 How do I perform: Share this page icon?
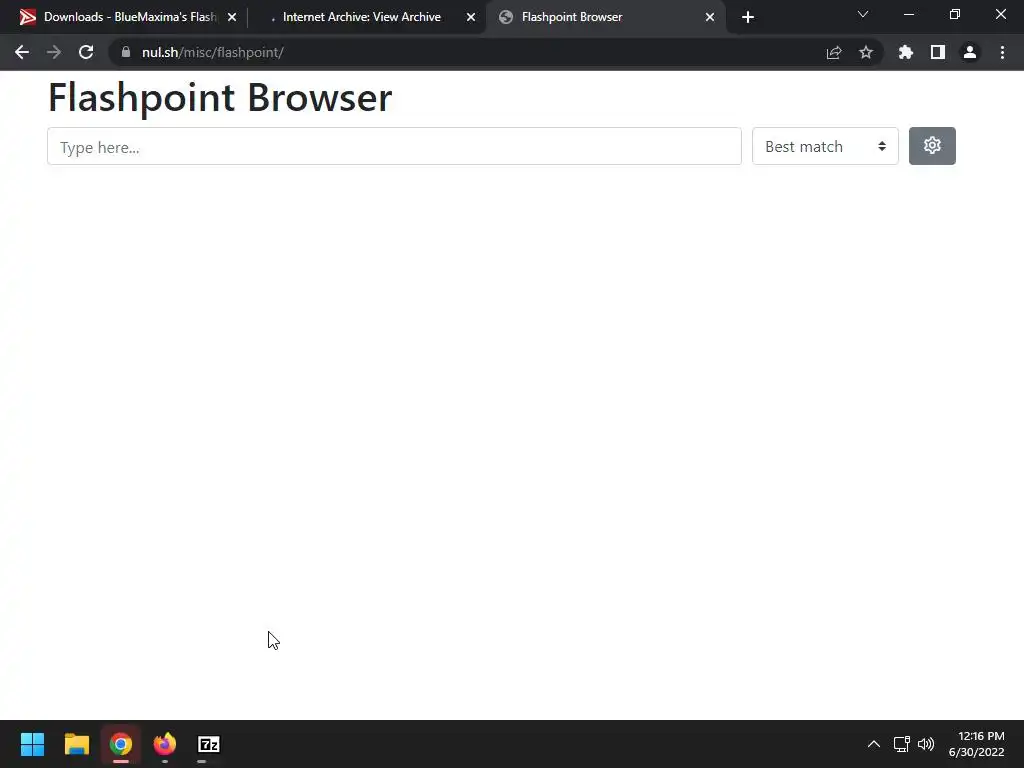coord(834,52)
